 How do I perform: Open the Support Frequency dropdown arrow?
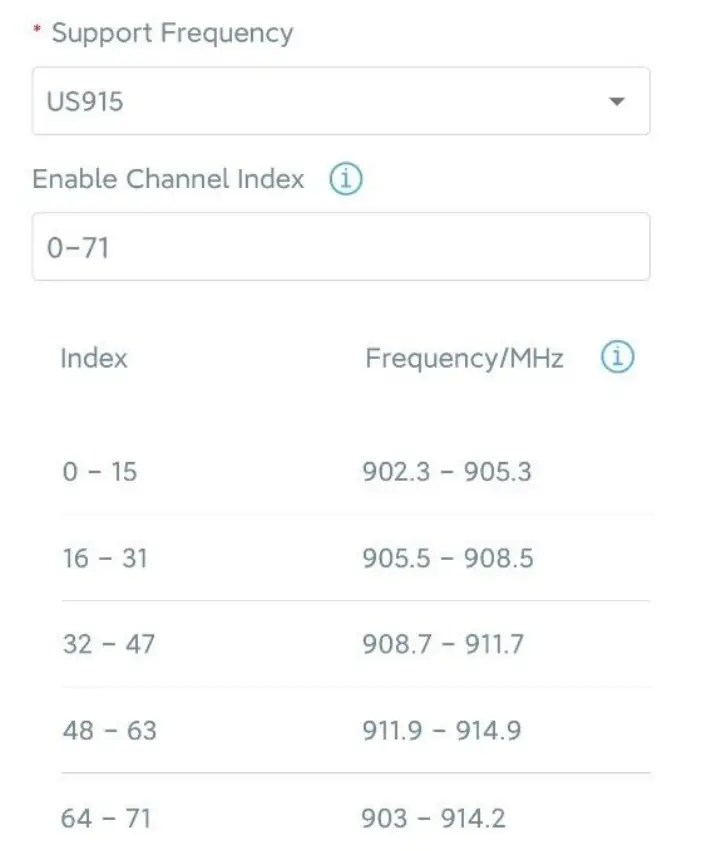(x=617, y=101)
